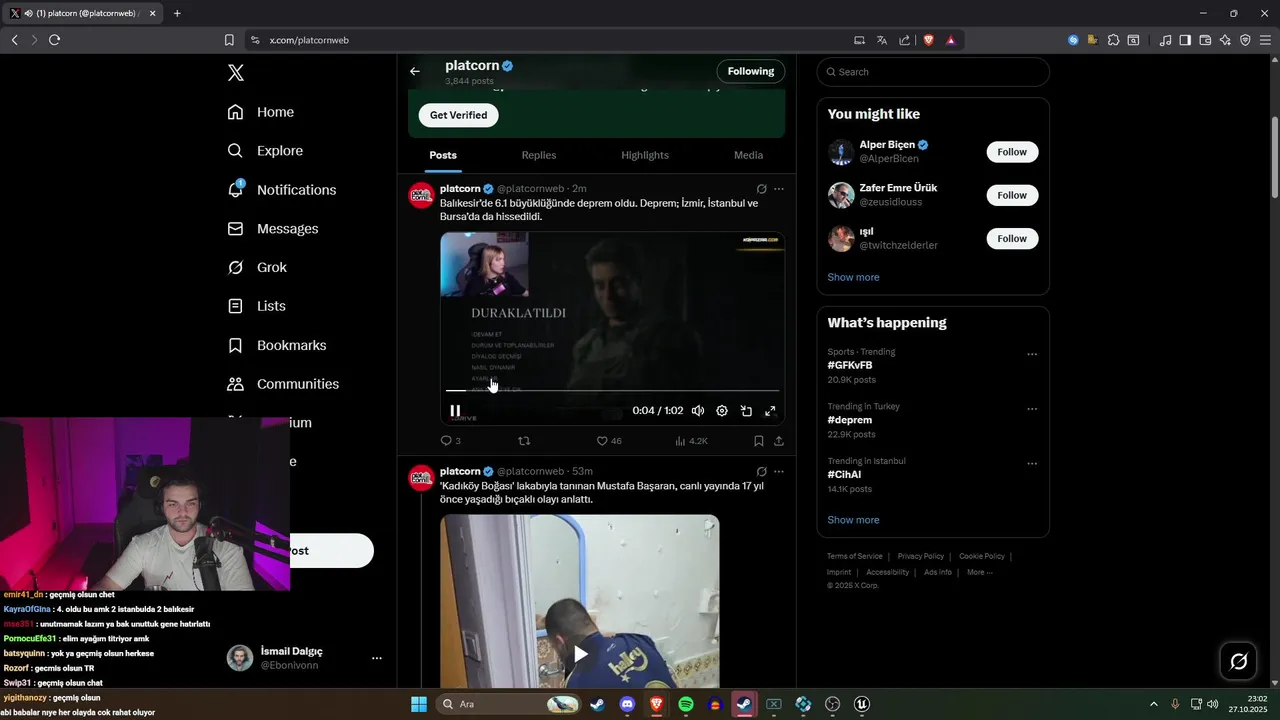This screenshot has width=1280, height=720.
Task: Switch to the Media tab
Action: coord(748,155)
